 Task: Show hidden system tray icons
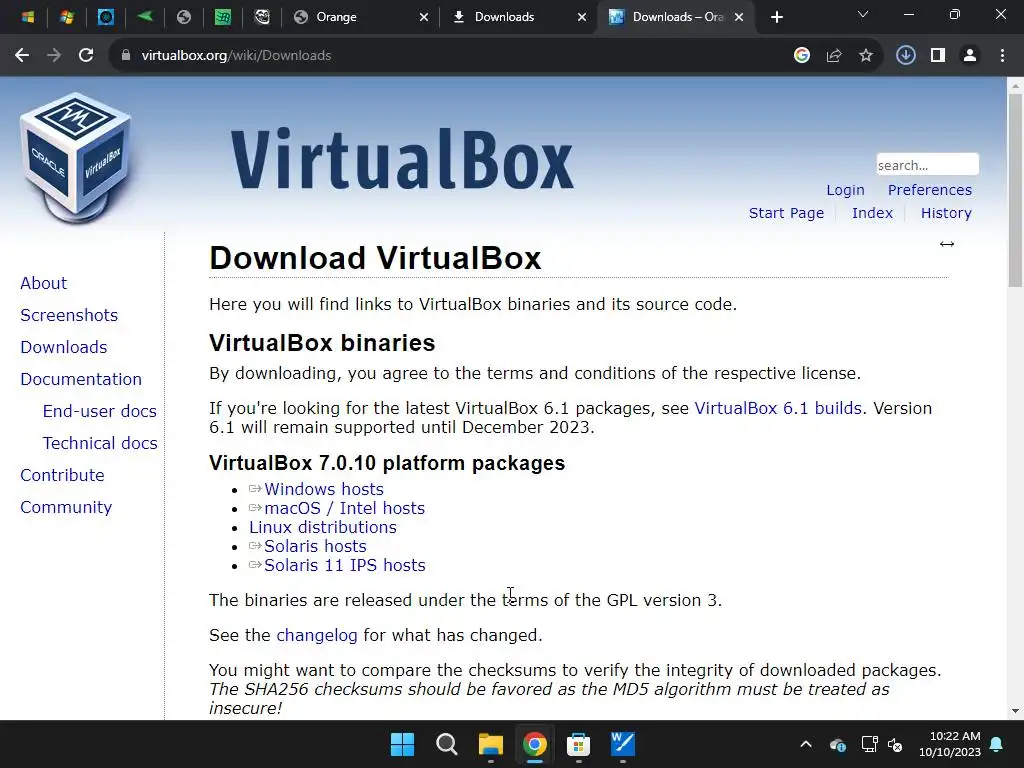click(x=806, y=744)
